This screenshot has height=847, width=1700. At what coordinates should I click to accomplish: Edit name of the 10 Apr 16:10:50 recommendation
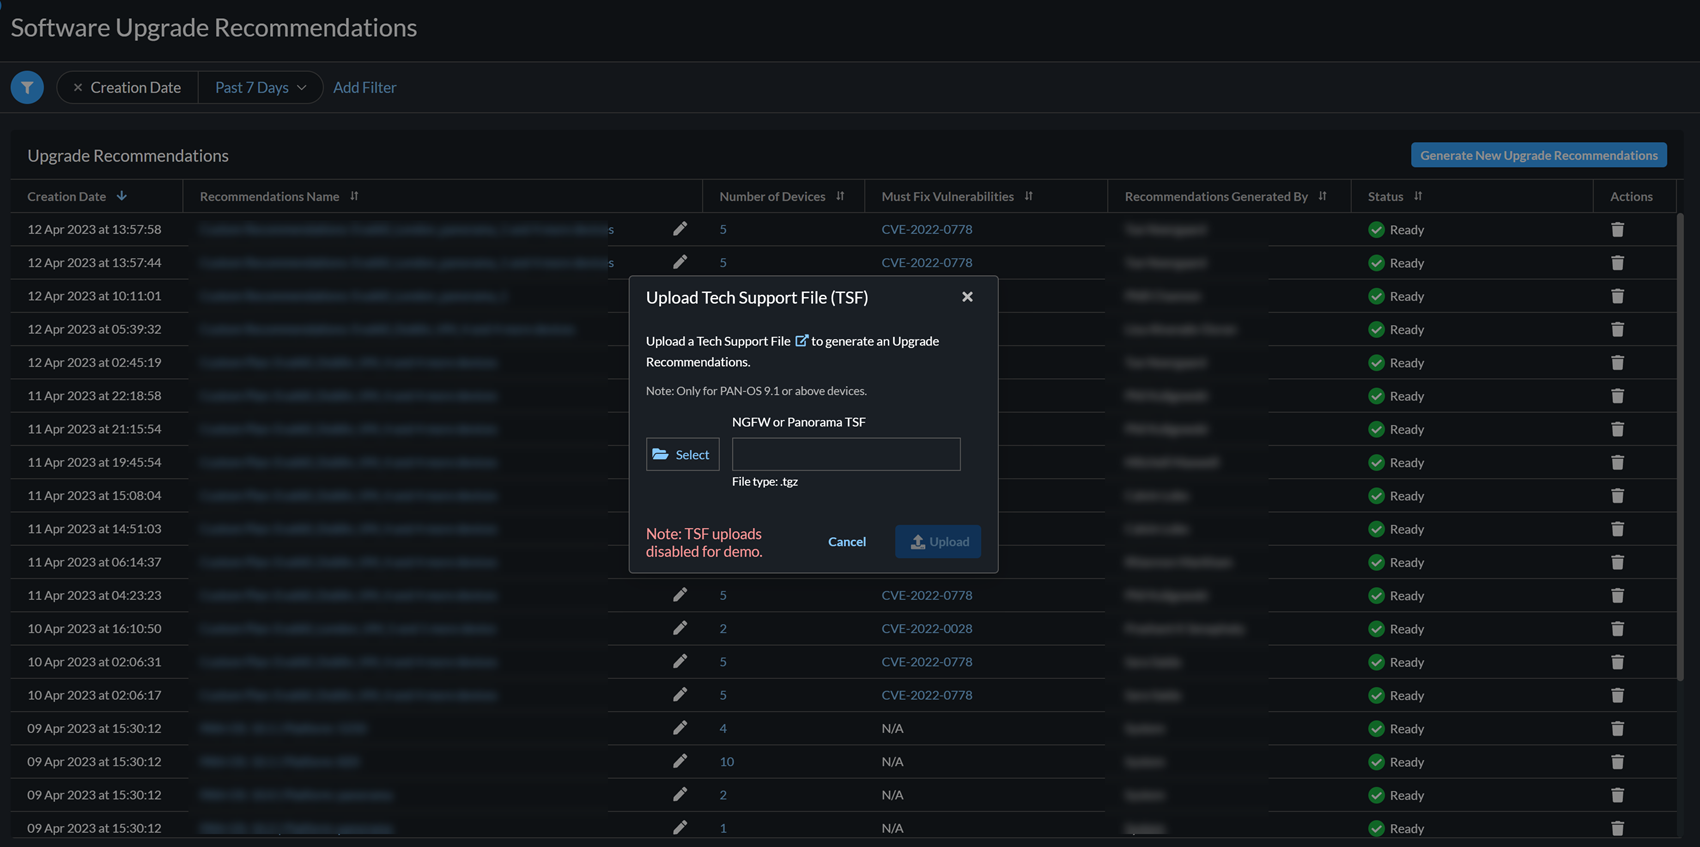(x=680, y=628)
